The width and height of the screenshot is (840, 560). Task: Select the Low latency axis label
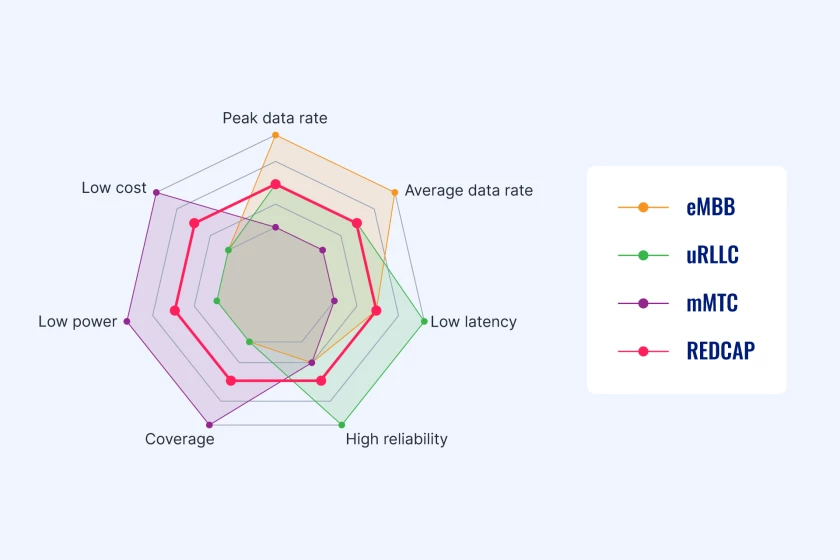474,322
